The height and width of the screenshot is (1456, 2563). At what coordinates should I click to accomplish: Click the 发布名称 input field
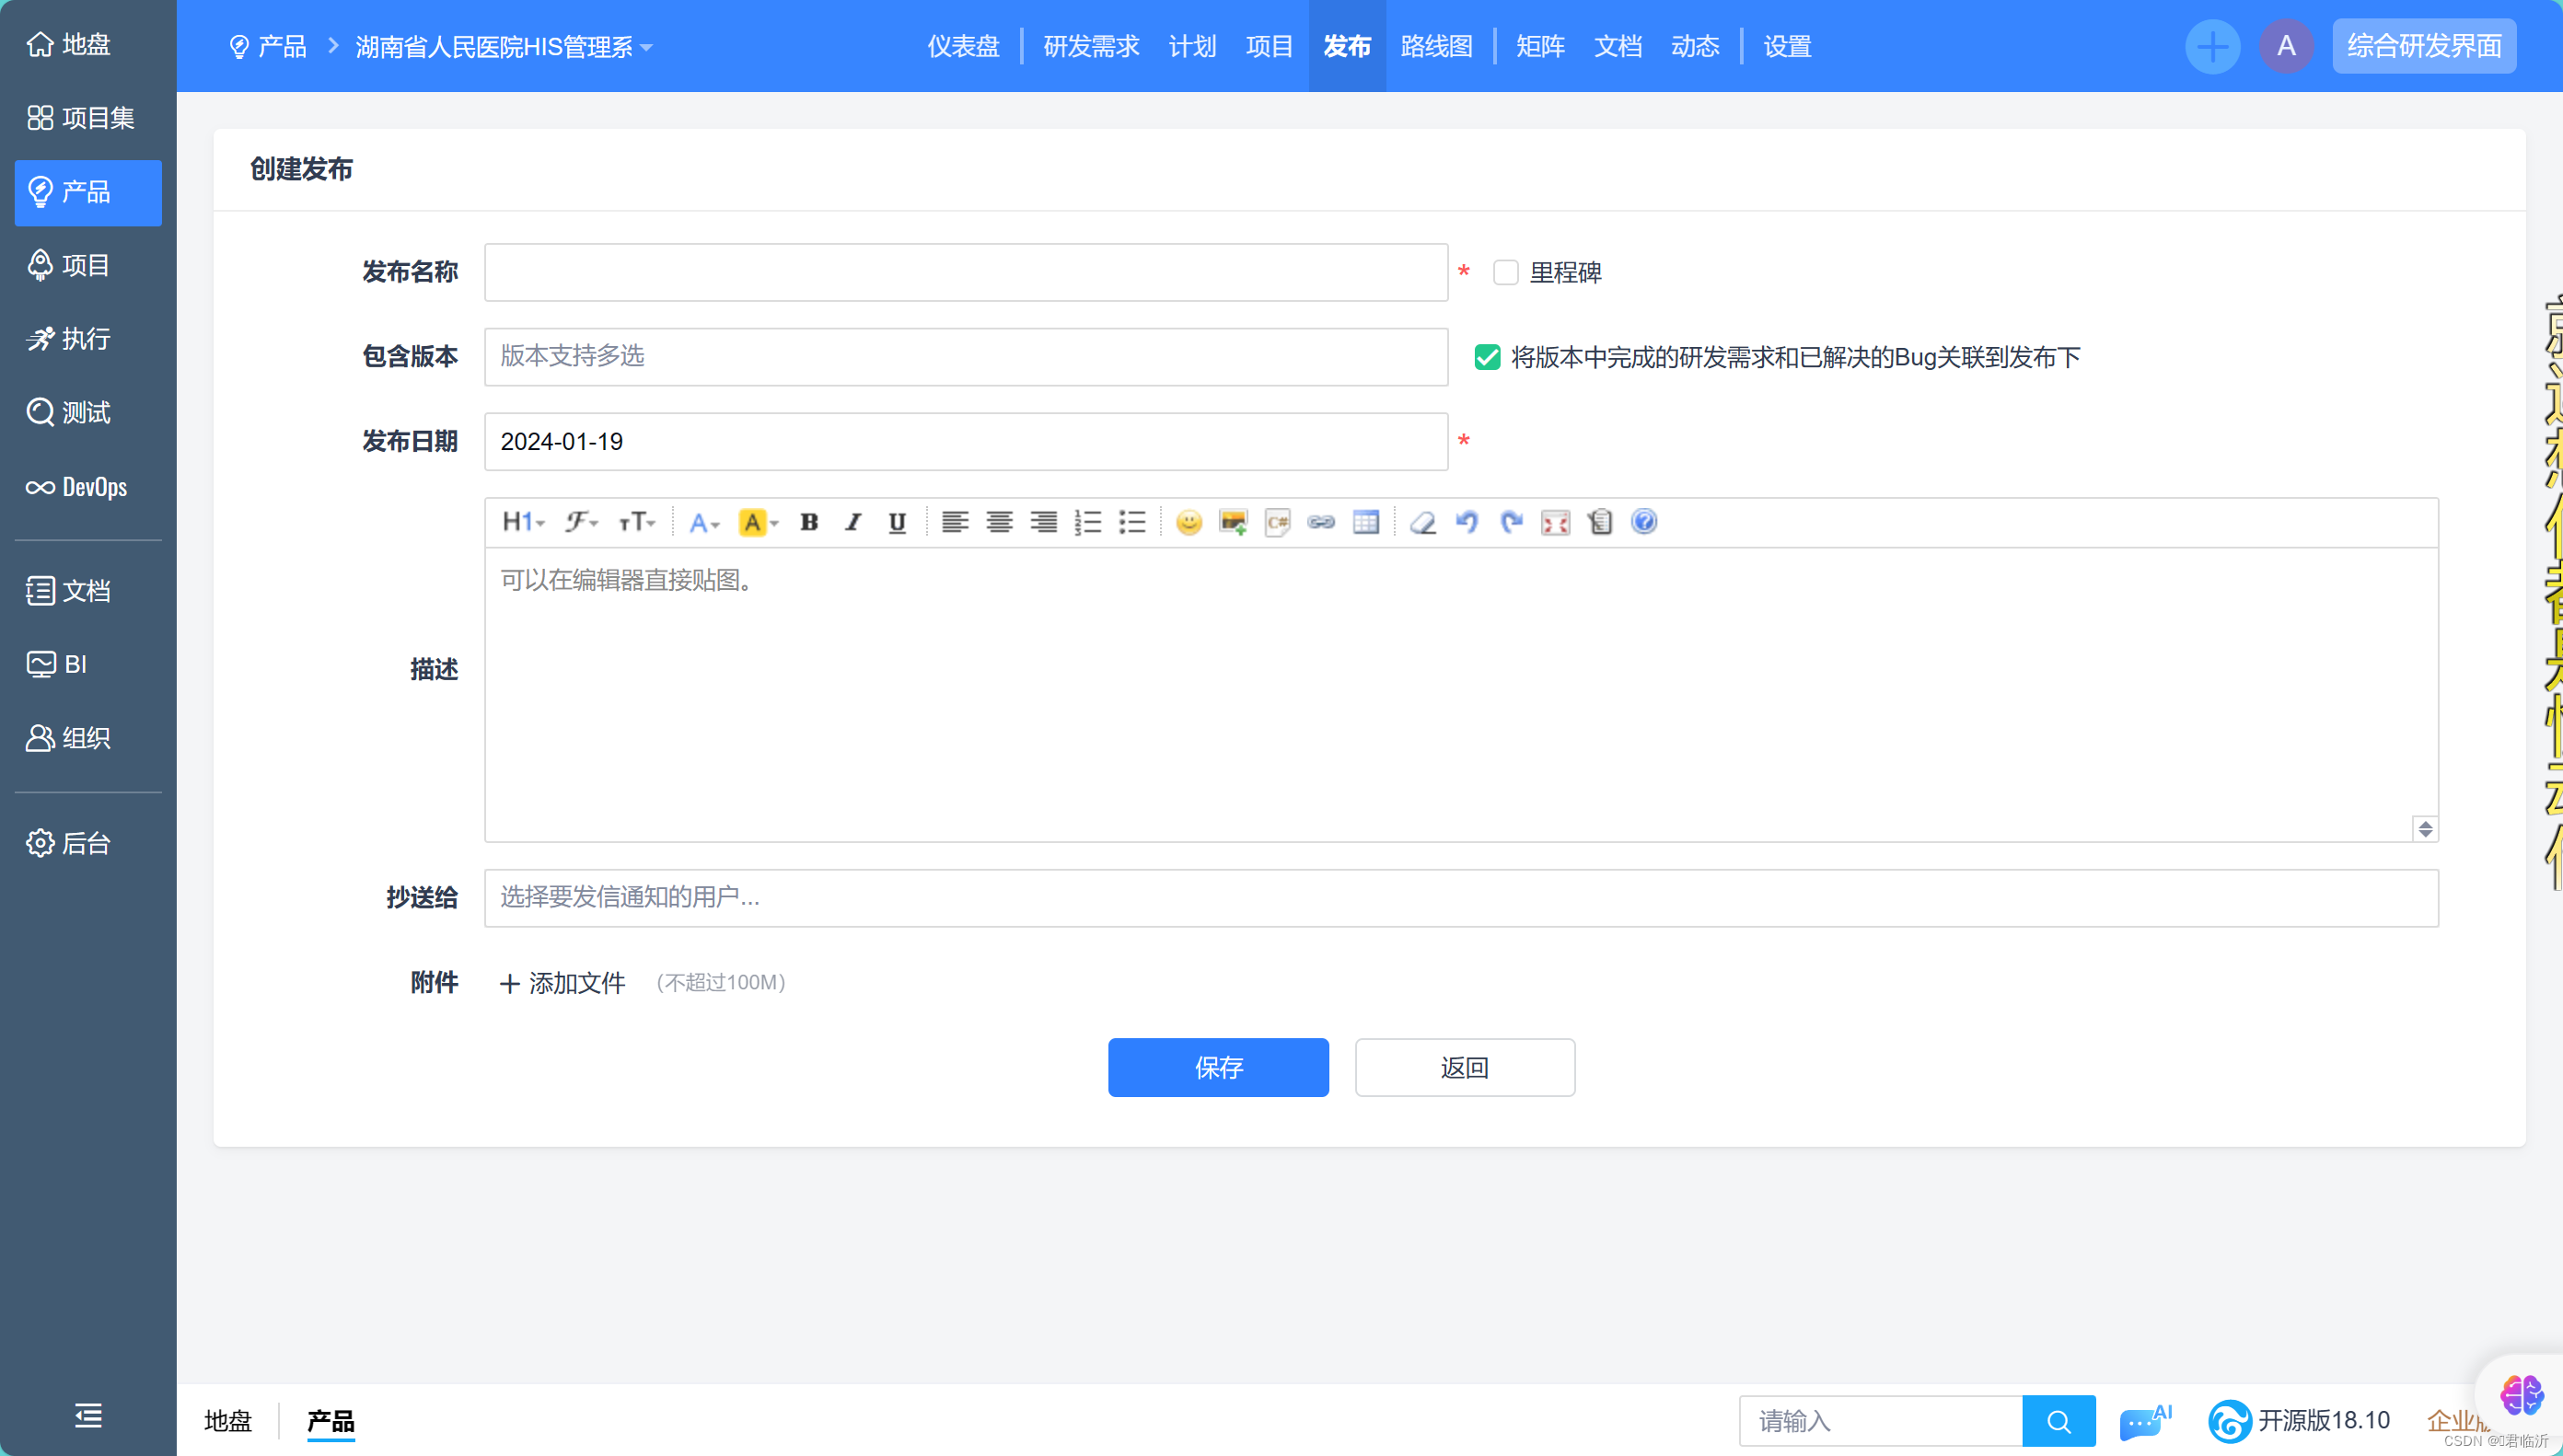click(965, 272)
